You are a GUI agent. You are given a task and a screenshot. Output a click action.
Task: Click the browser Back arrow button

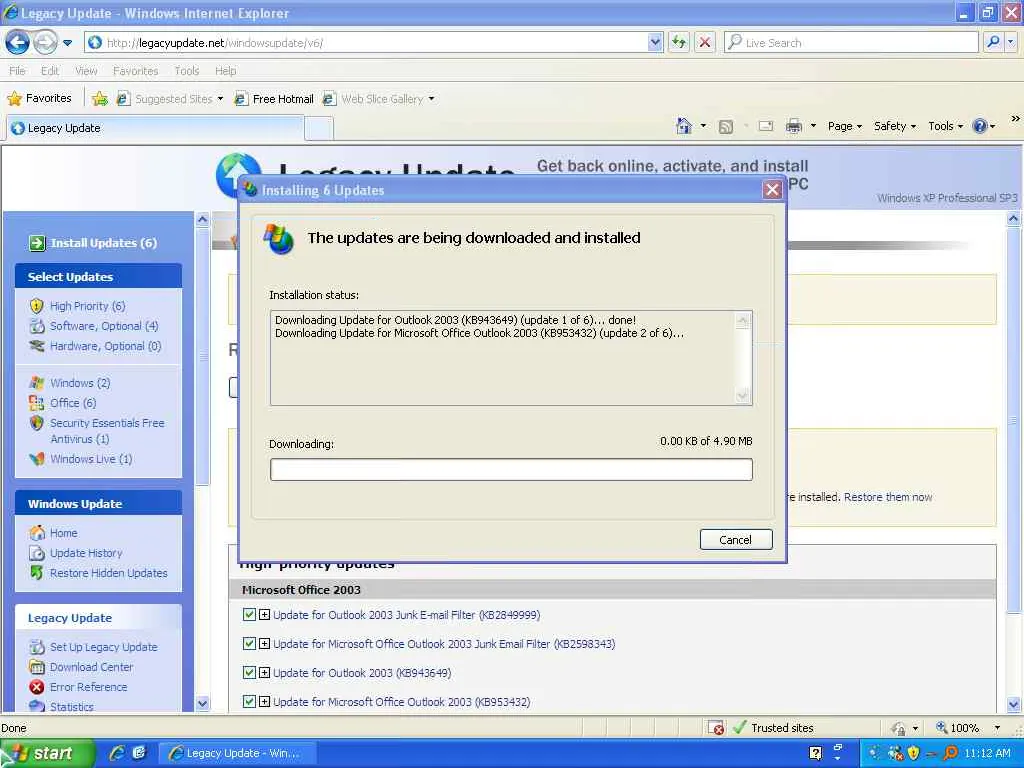(18, 42)
